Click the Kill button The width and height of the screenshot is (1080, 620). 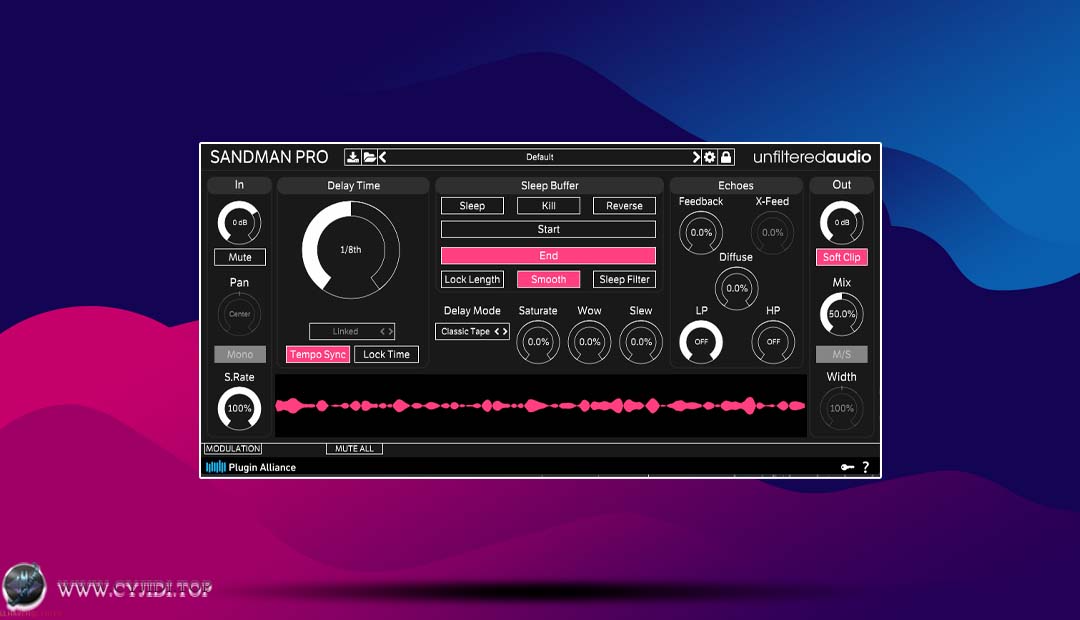click(x=548, y=205)
